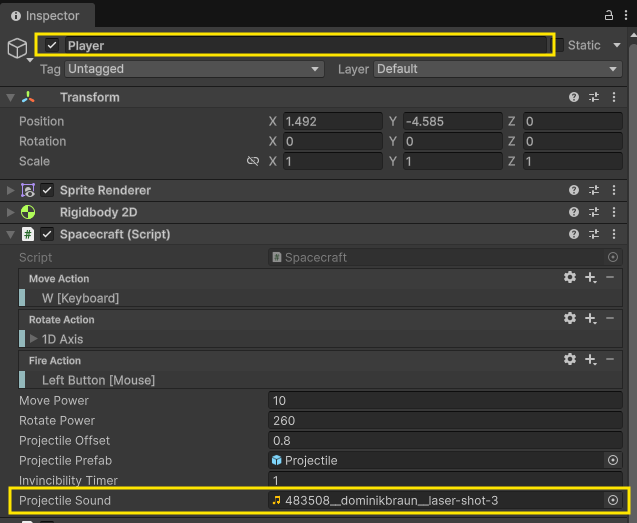Open Rotate Action settings gear

pyautogui.click(x=570, y=319)
